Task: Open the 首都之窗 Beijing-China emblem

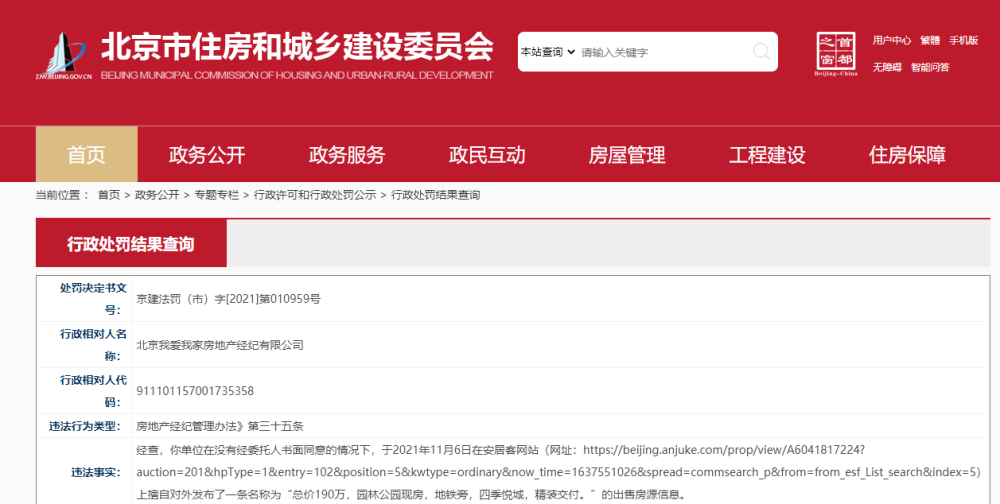Action: (836, 54)
